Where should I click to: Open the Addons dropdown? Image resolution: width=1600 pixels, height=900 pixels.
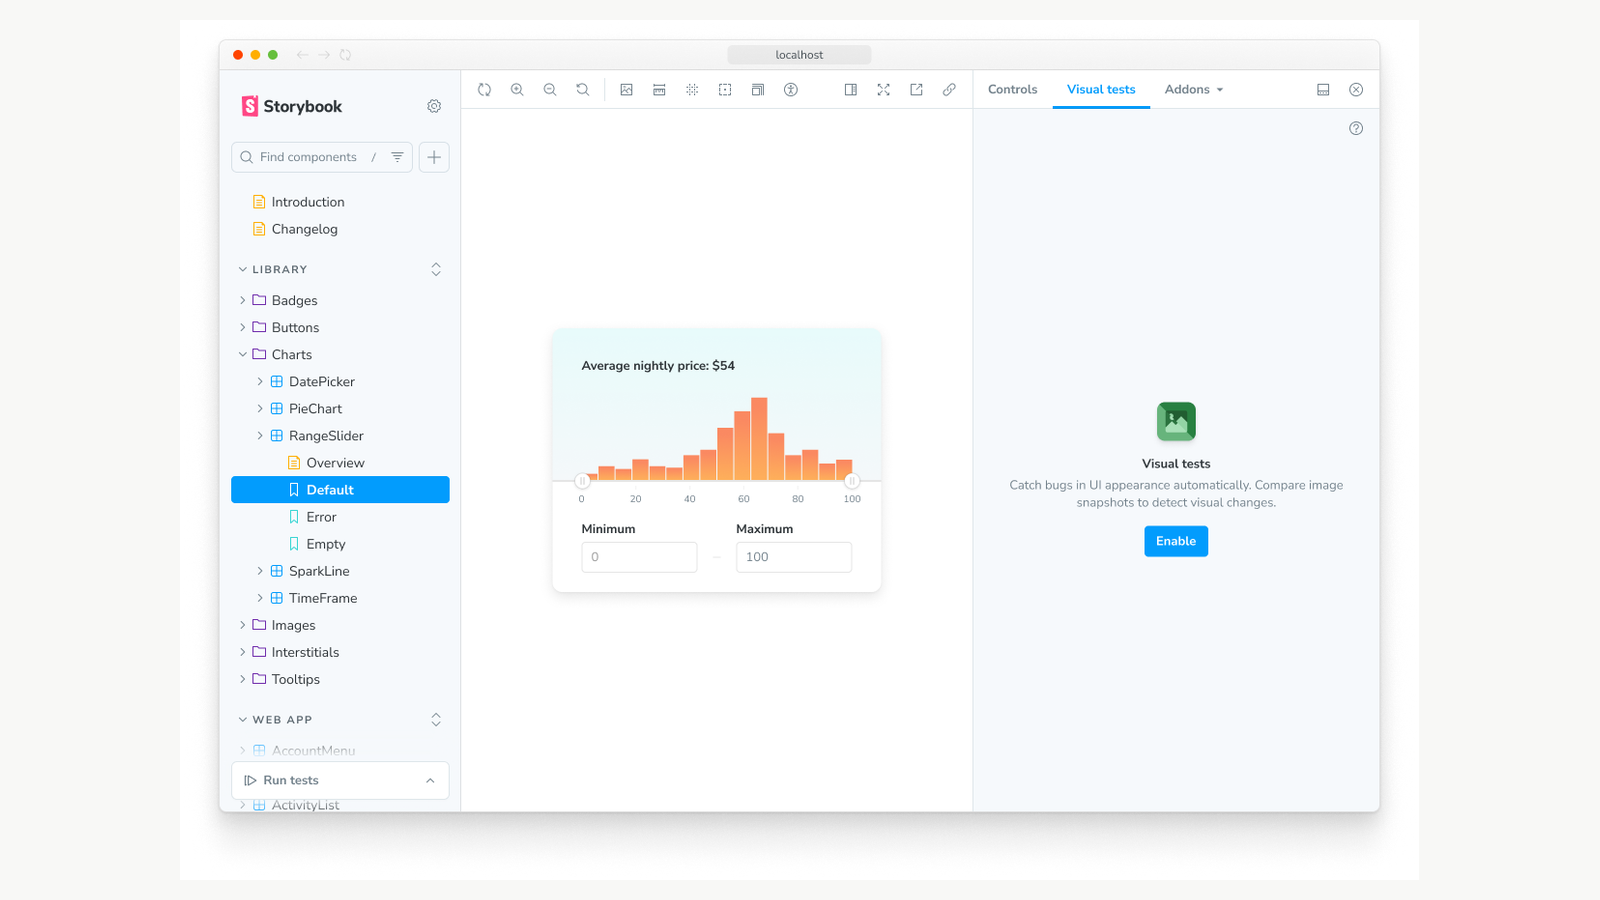click(x=1194, y=90)
